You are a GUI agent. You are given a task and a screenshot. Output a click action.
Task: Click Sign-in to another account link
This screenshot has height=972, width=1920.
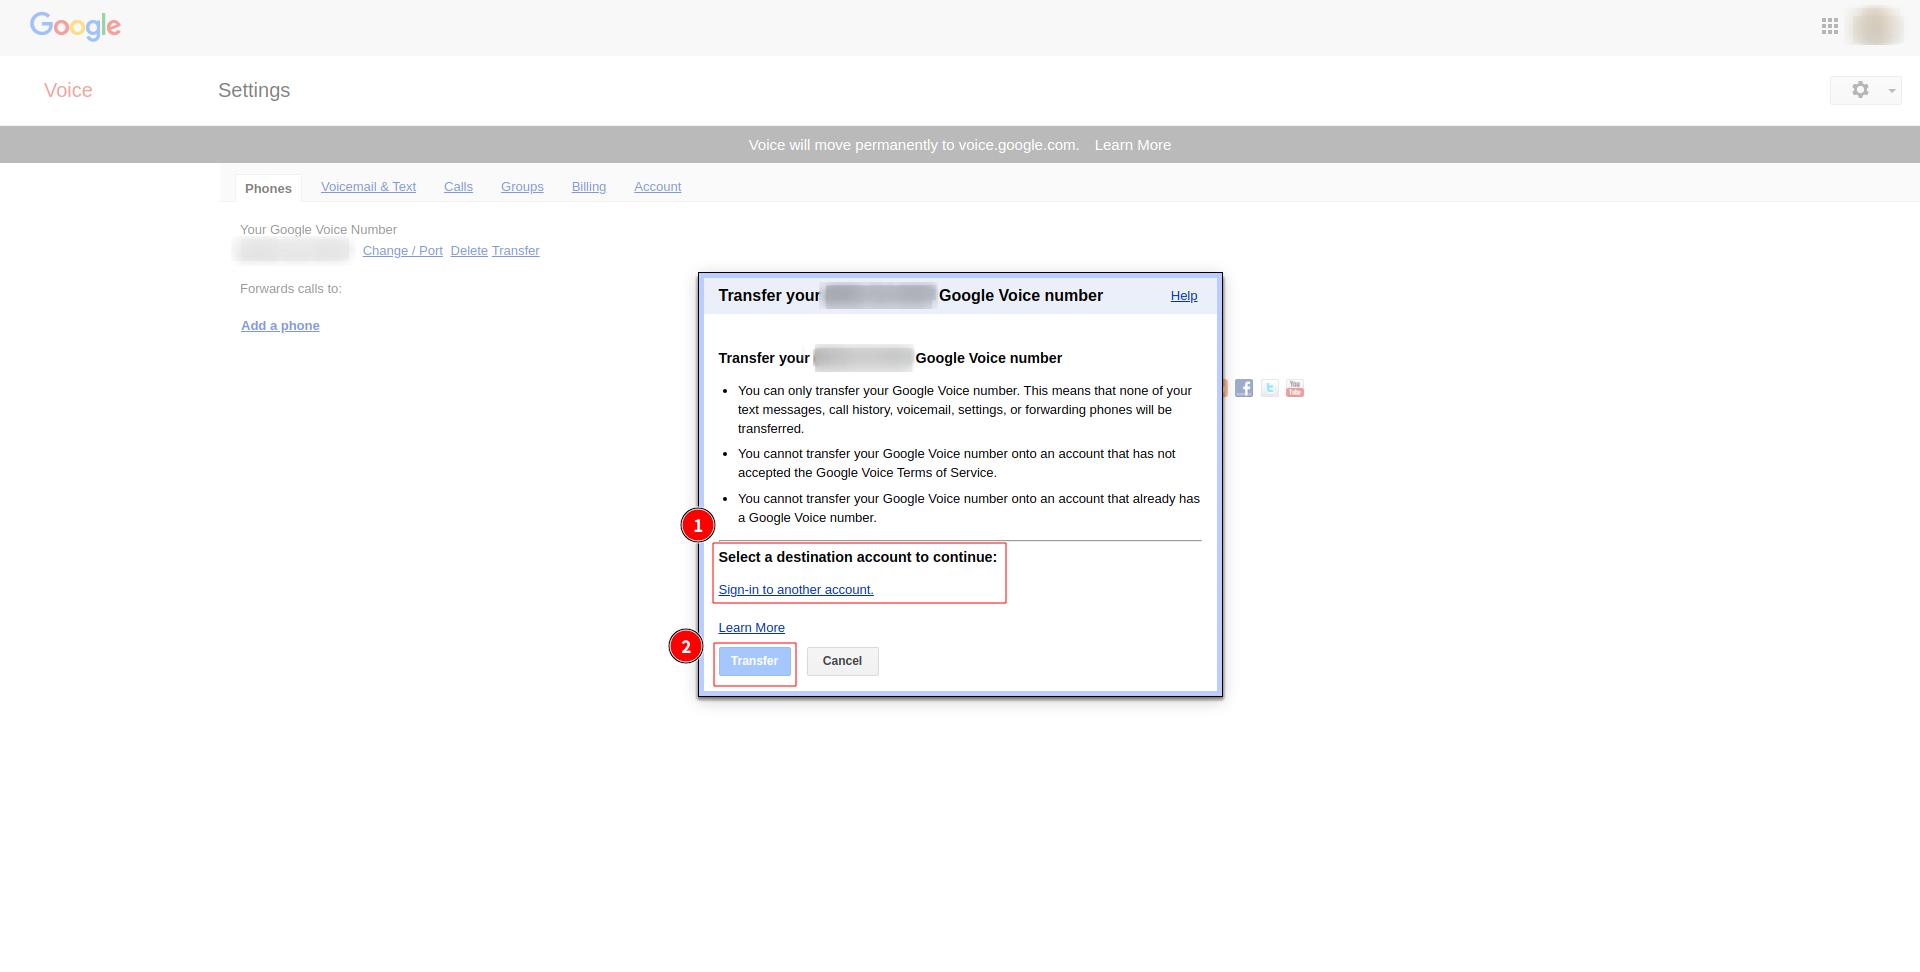[x=796, y=590]
